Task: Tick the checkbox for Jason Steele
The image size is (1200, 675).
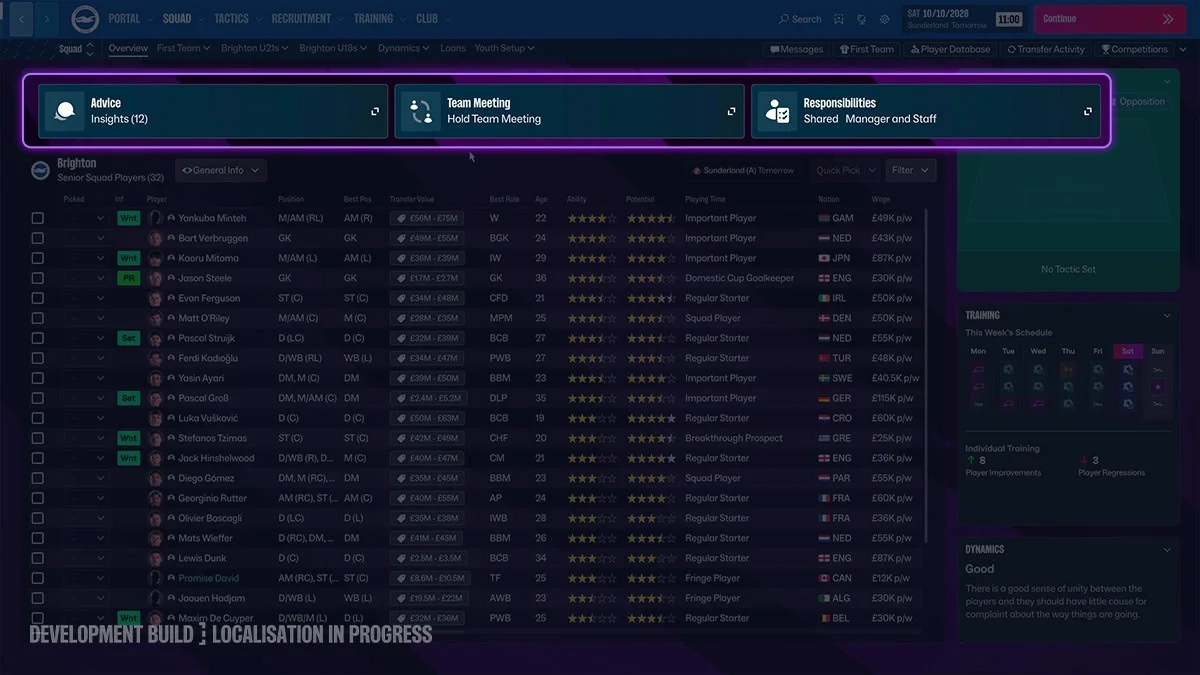Action: tap(38, 278)
